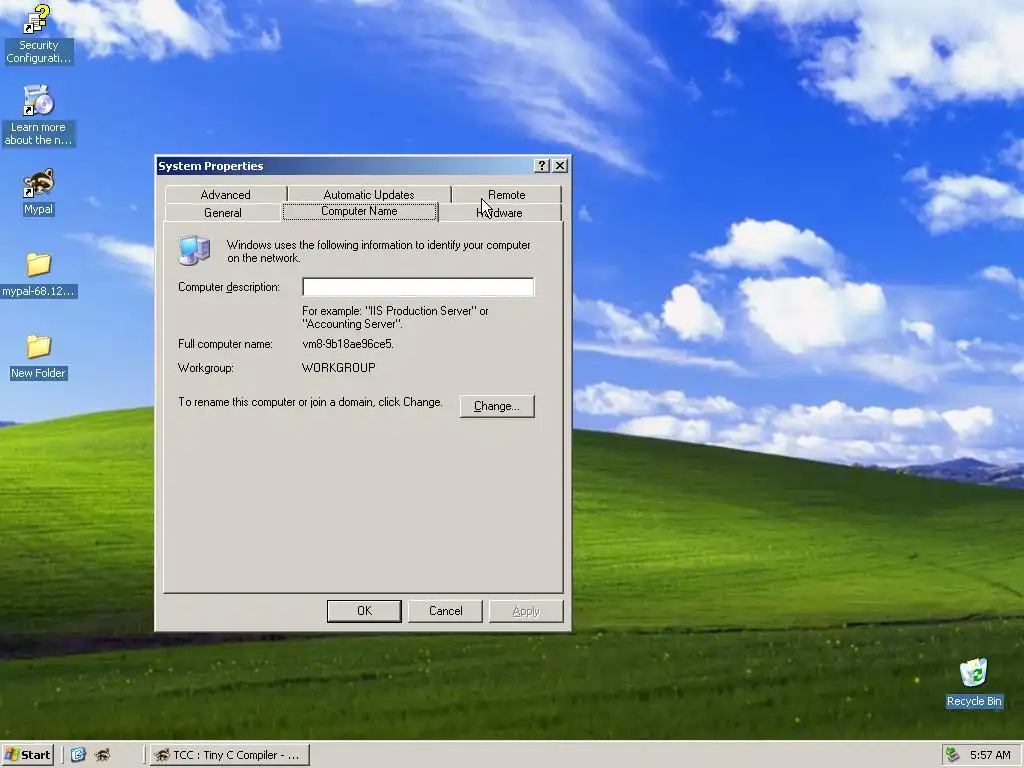Switch to the General tab
Image resolution: width=1024 pixels, height=768 pixels.
pyautogui.click(x=223, y=213)
